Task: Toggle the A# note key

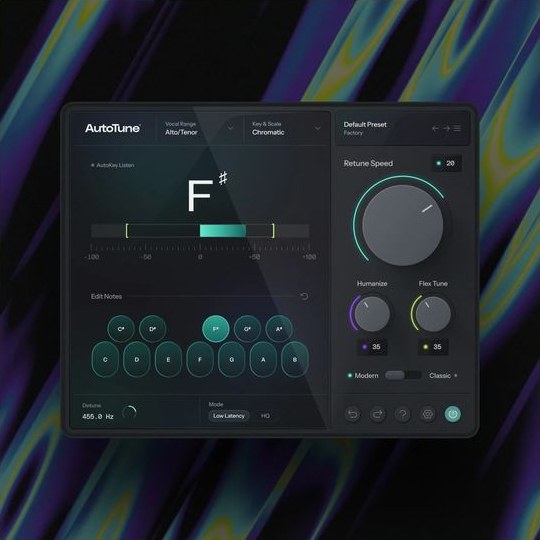Action: point(279,329)
